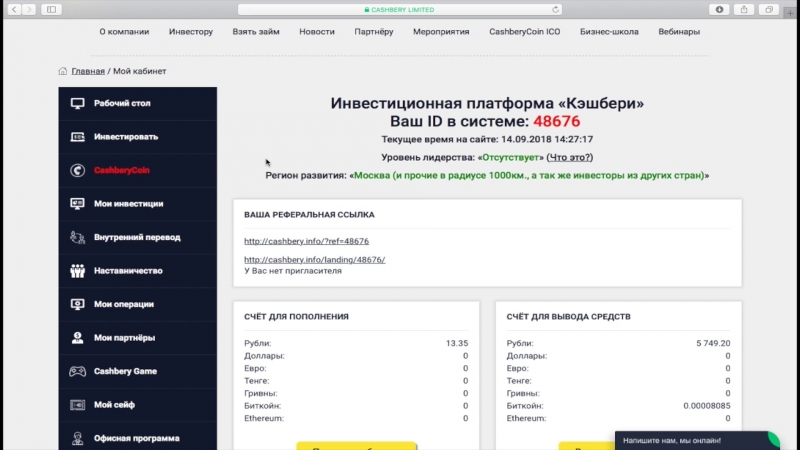Open the Взять займ menu item
The image size is (800, 450).
256,32
